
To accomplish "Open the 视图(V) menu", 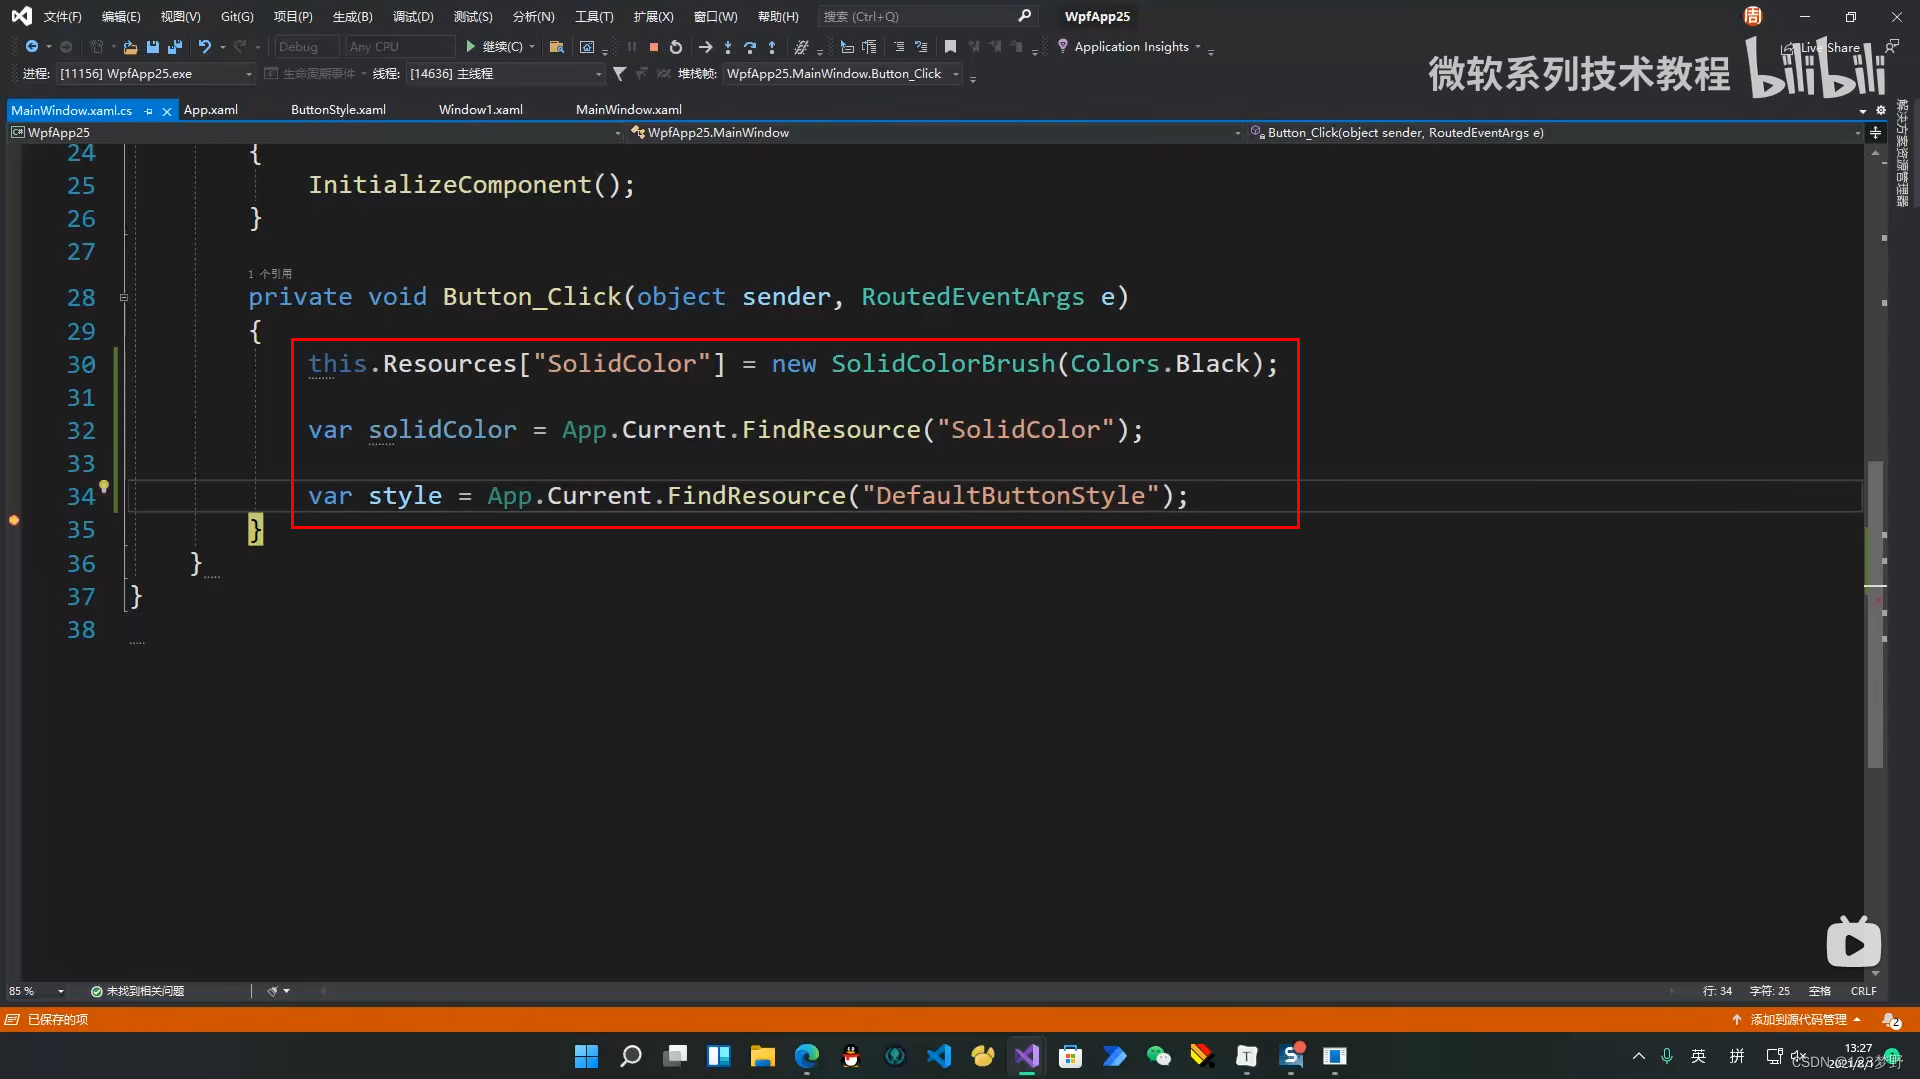I will tap(181, 17).
